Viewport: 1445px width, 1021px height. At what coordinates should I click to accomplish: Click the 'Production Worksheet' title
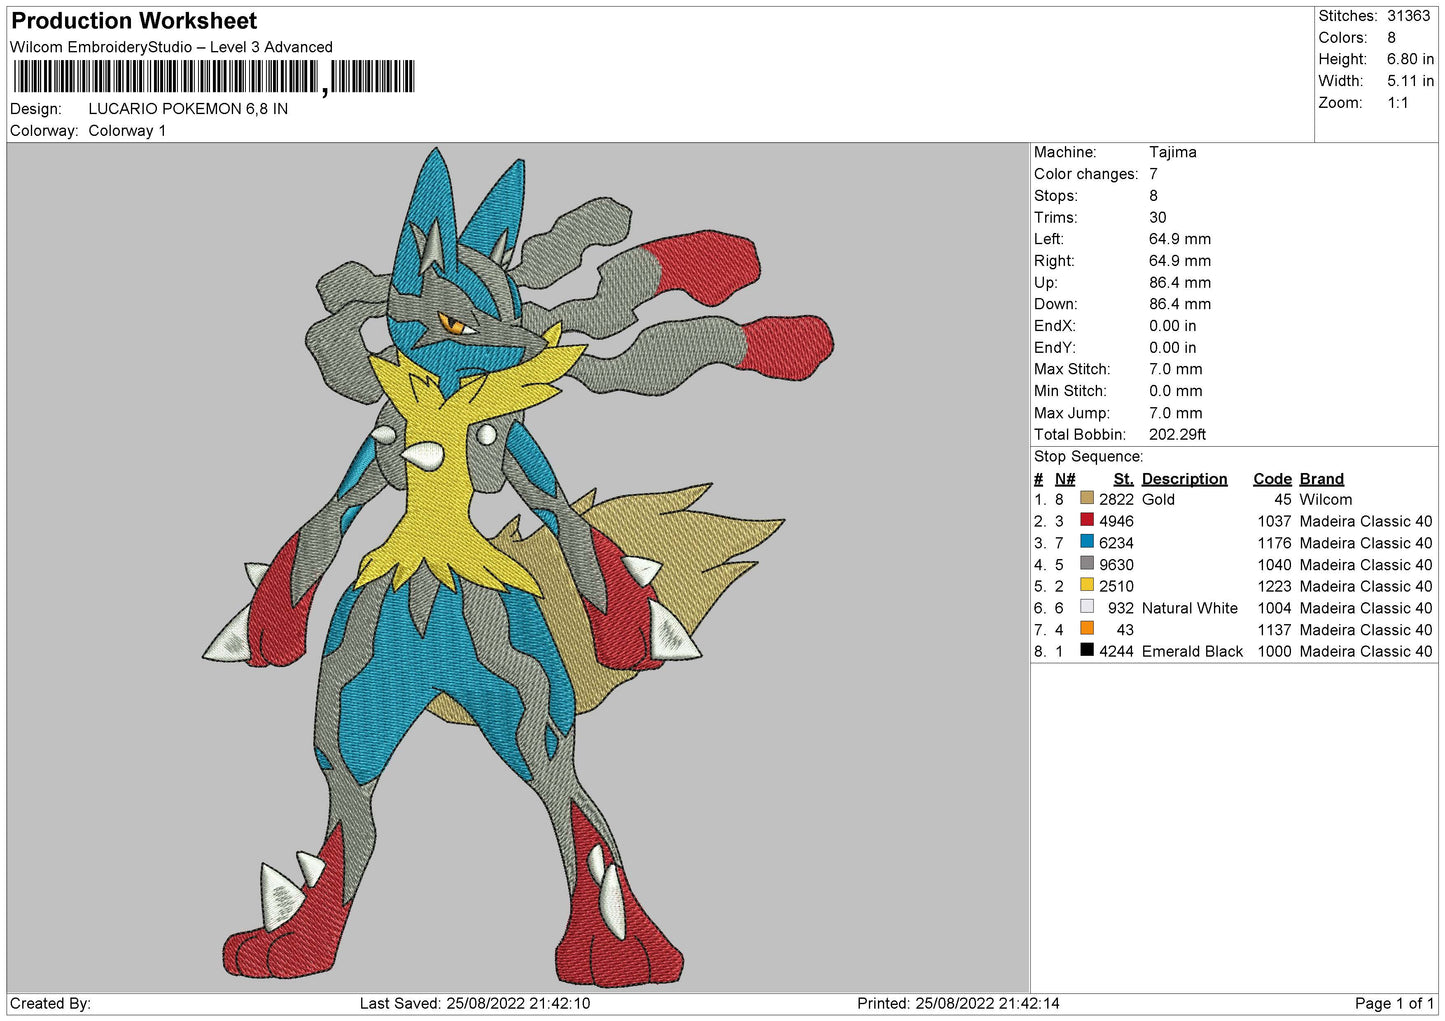click(134, 21)
